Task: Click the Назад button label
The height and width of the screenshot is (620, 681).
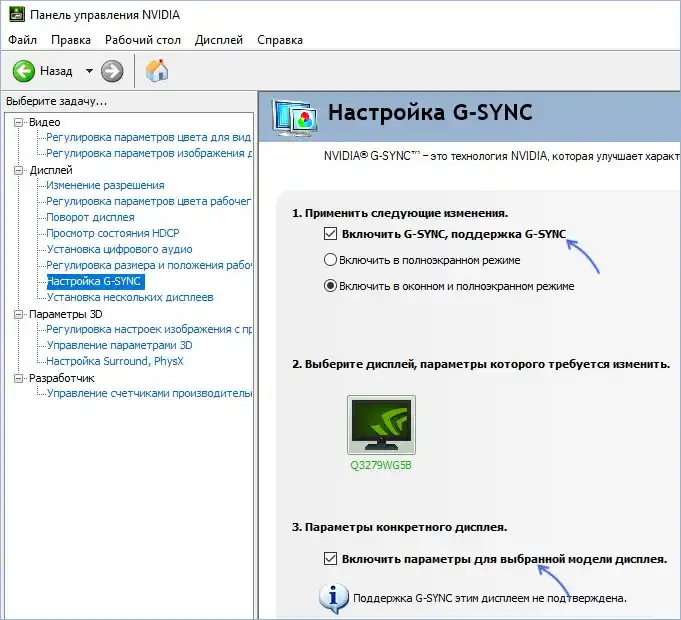Action: tap(56, 71)
